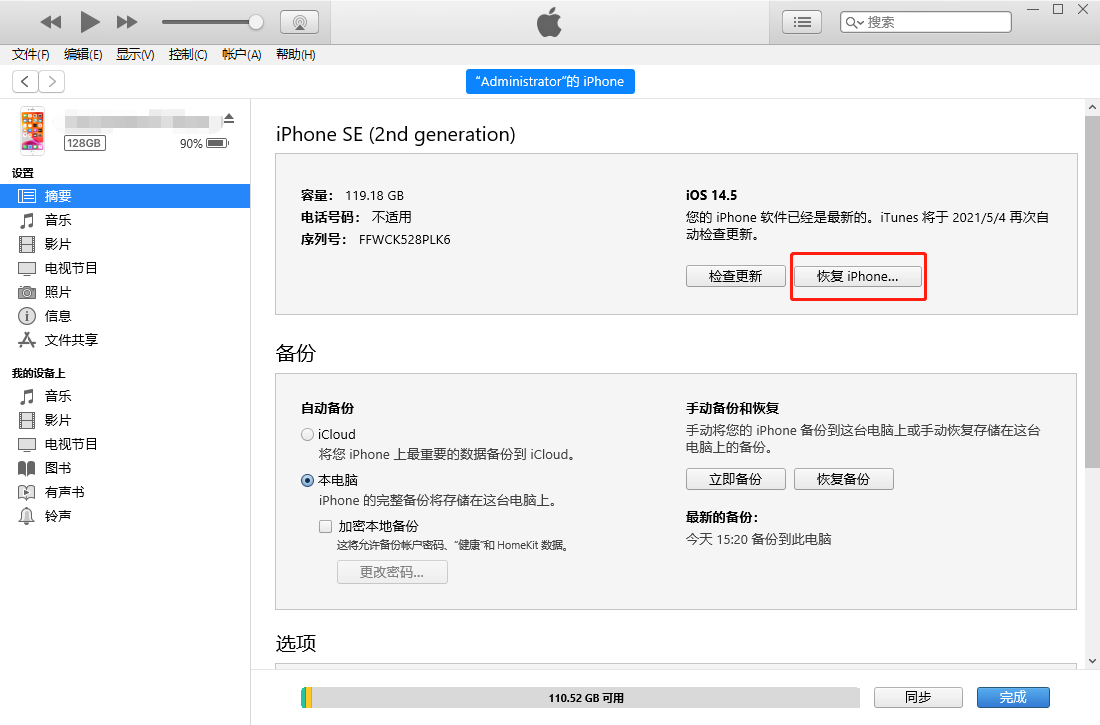Open the 帐户(A) menu
The width and height of the screenshot is (1100, 725).
click(241, 55)
